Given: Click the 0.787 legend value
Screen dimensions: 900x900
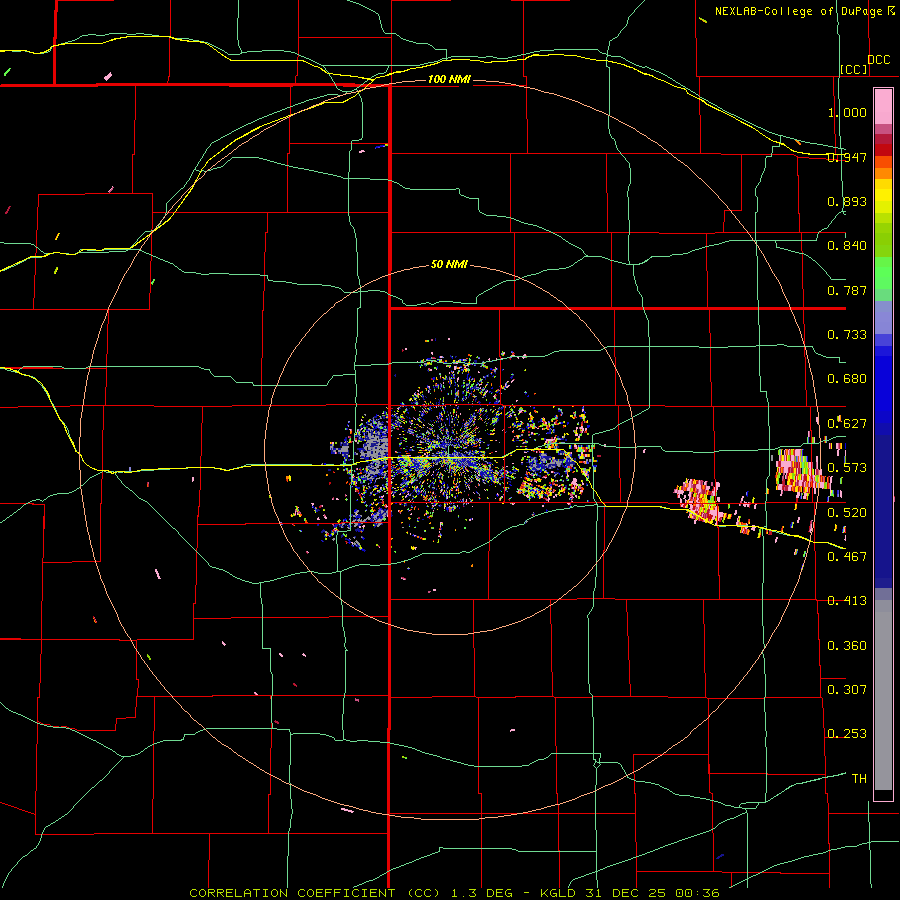Looking at the screenshot, I should pyautogui.click(x=847, y=290).
